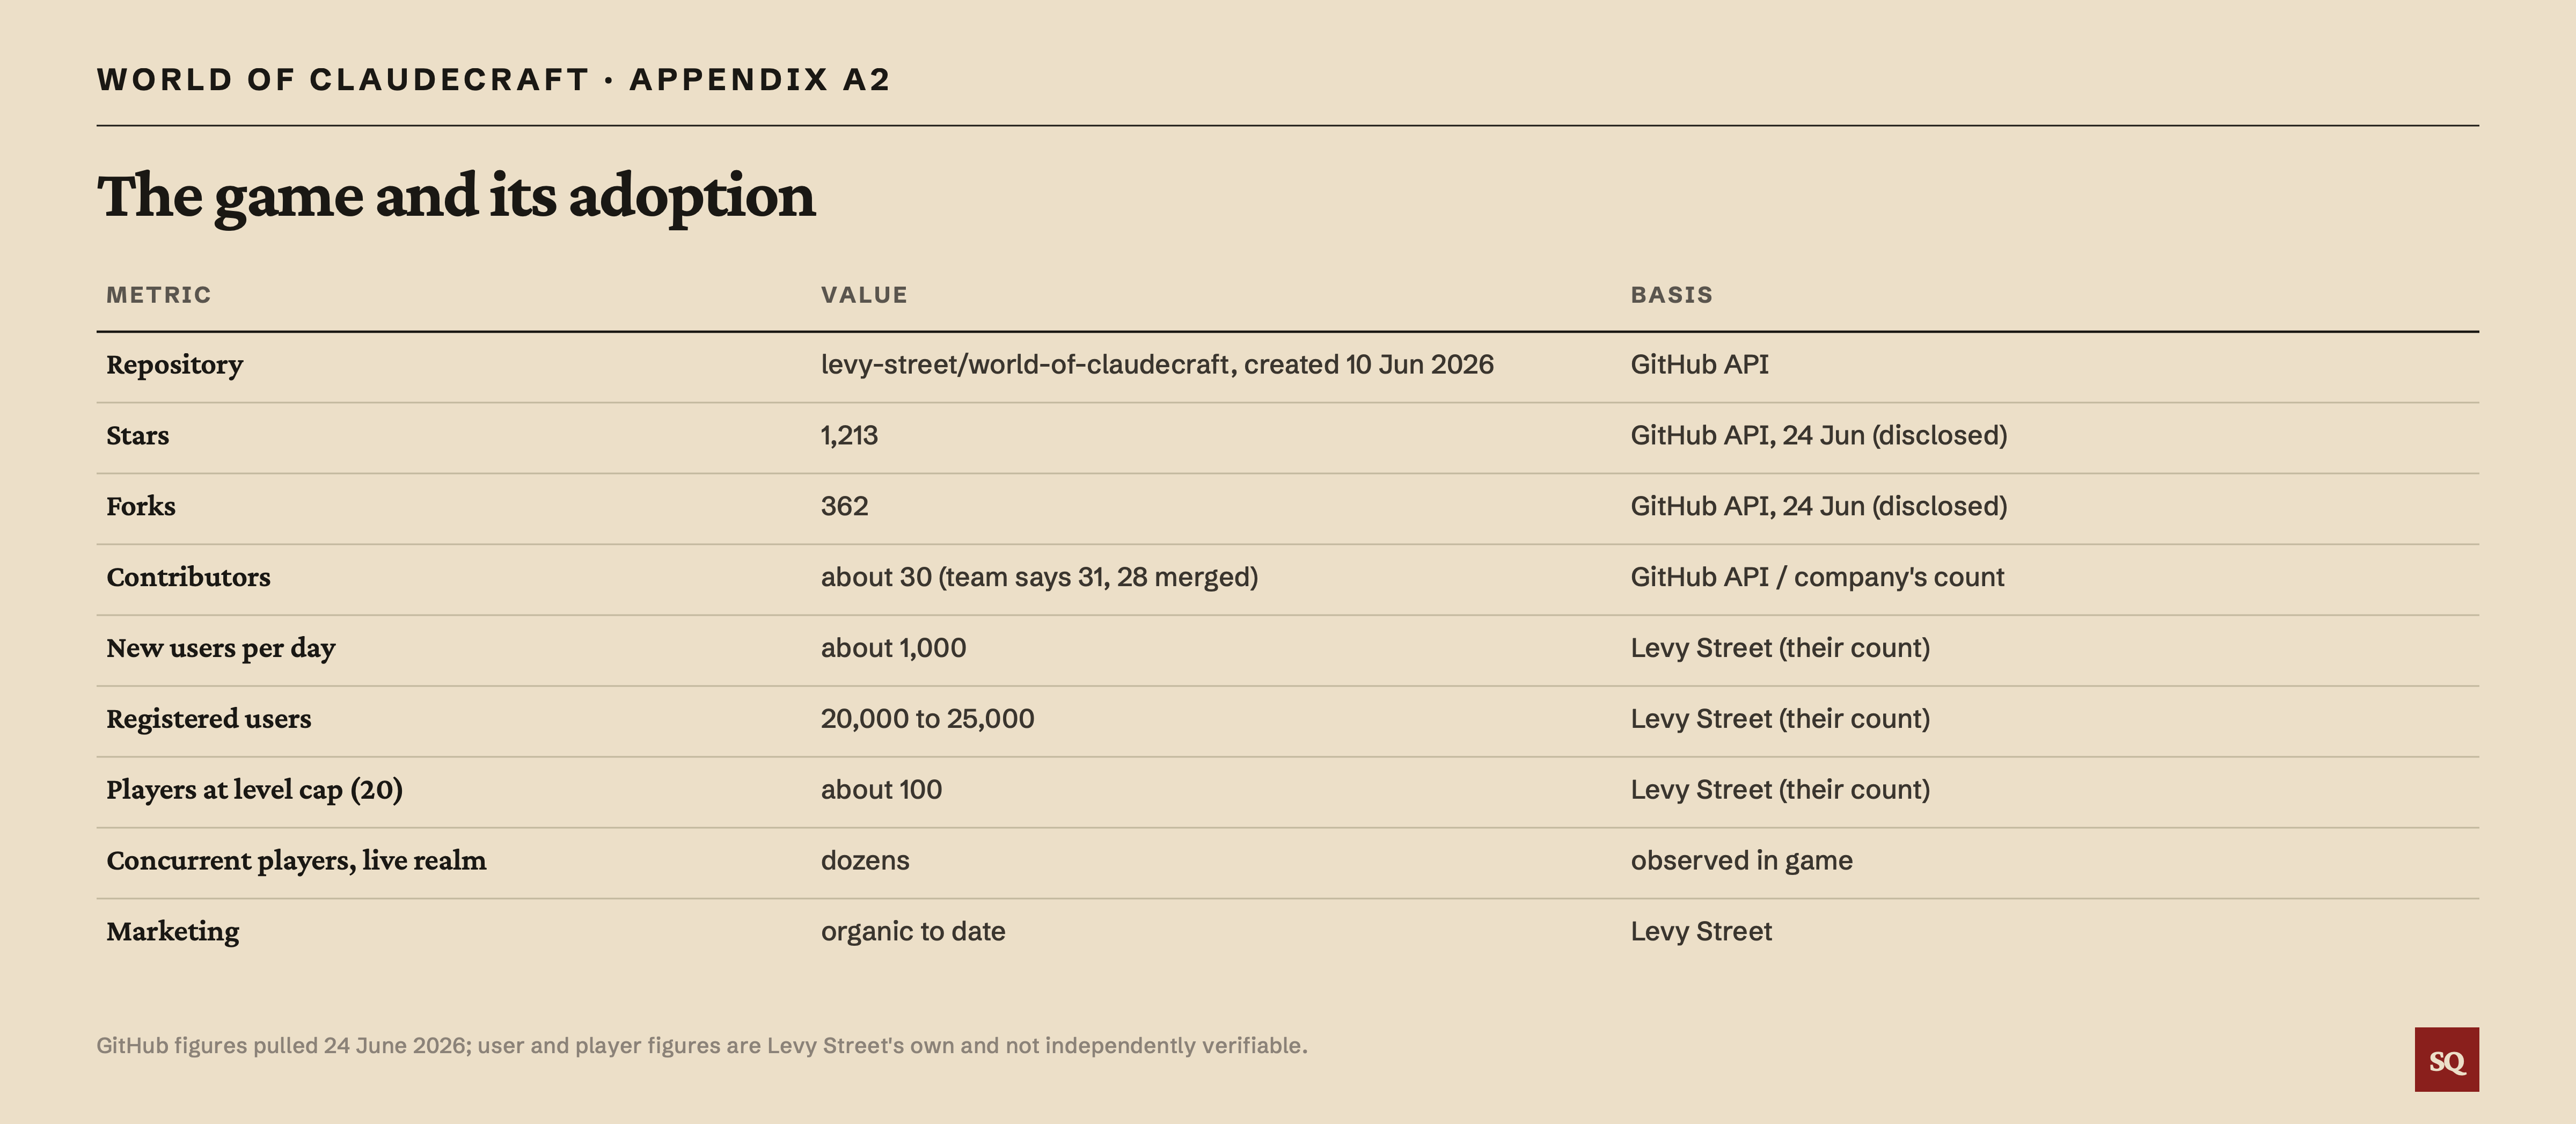Click the repository name levy-street/world-of-claudecraft

point(1025,365)
